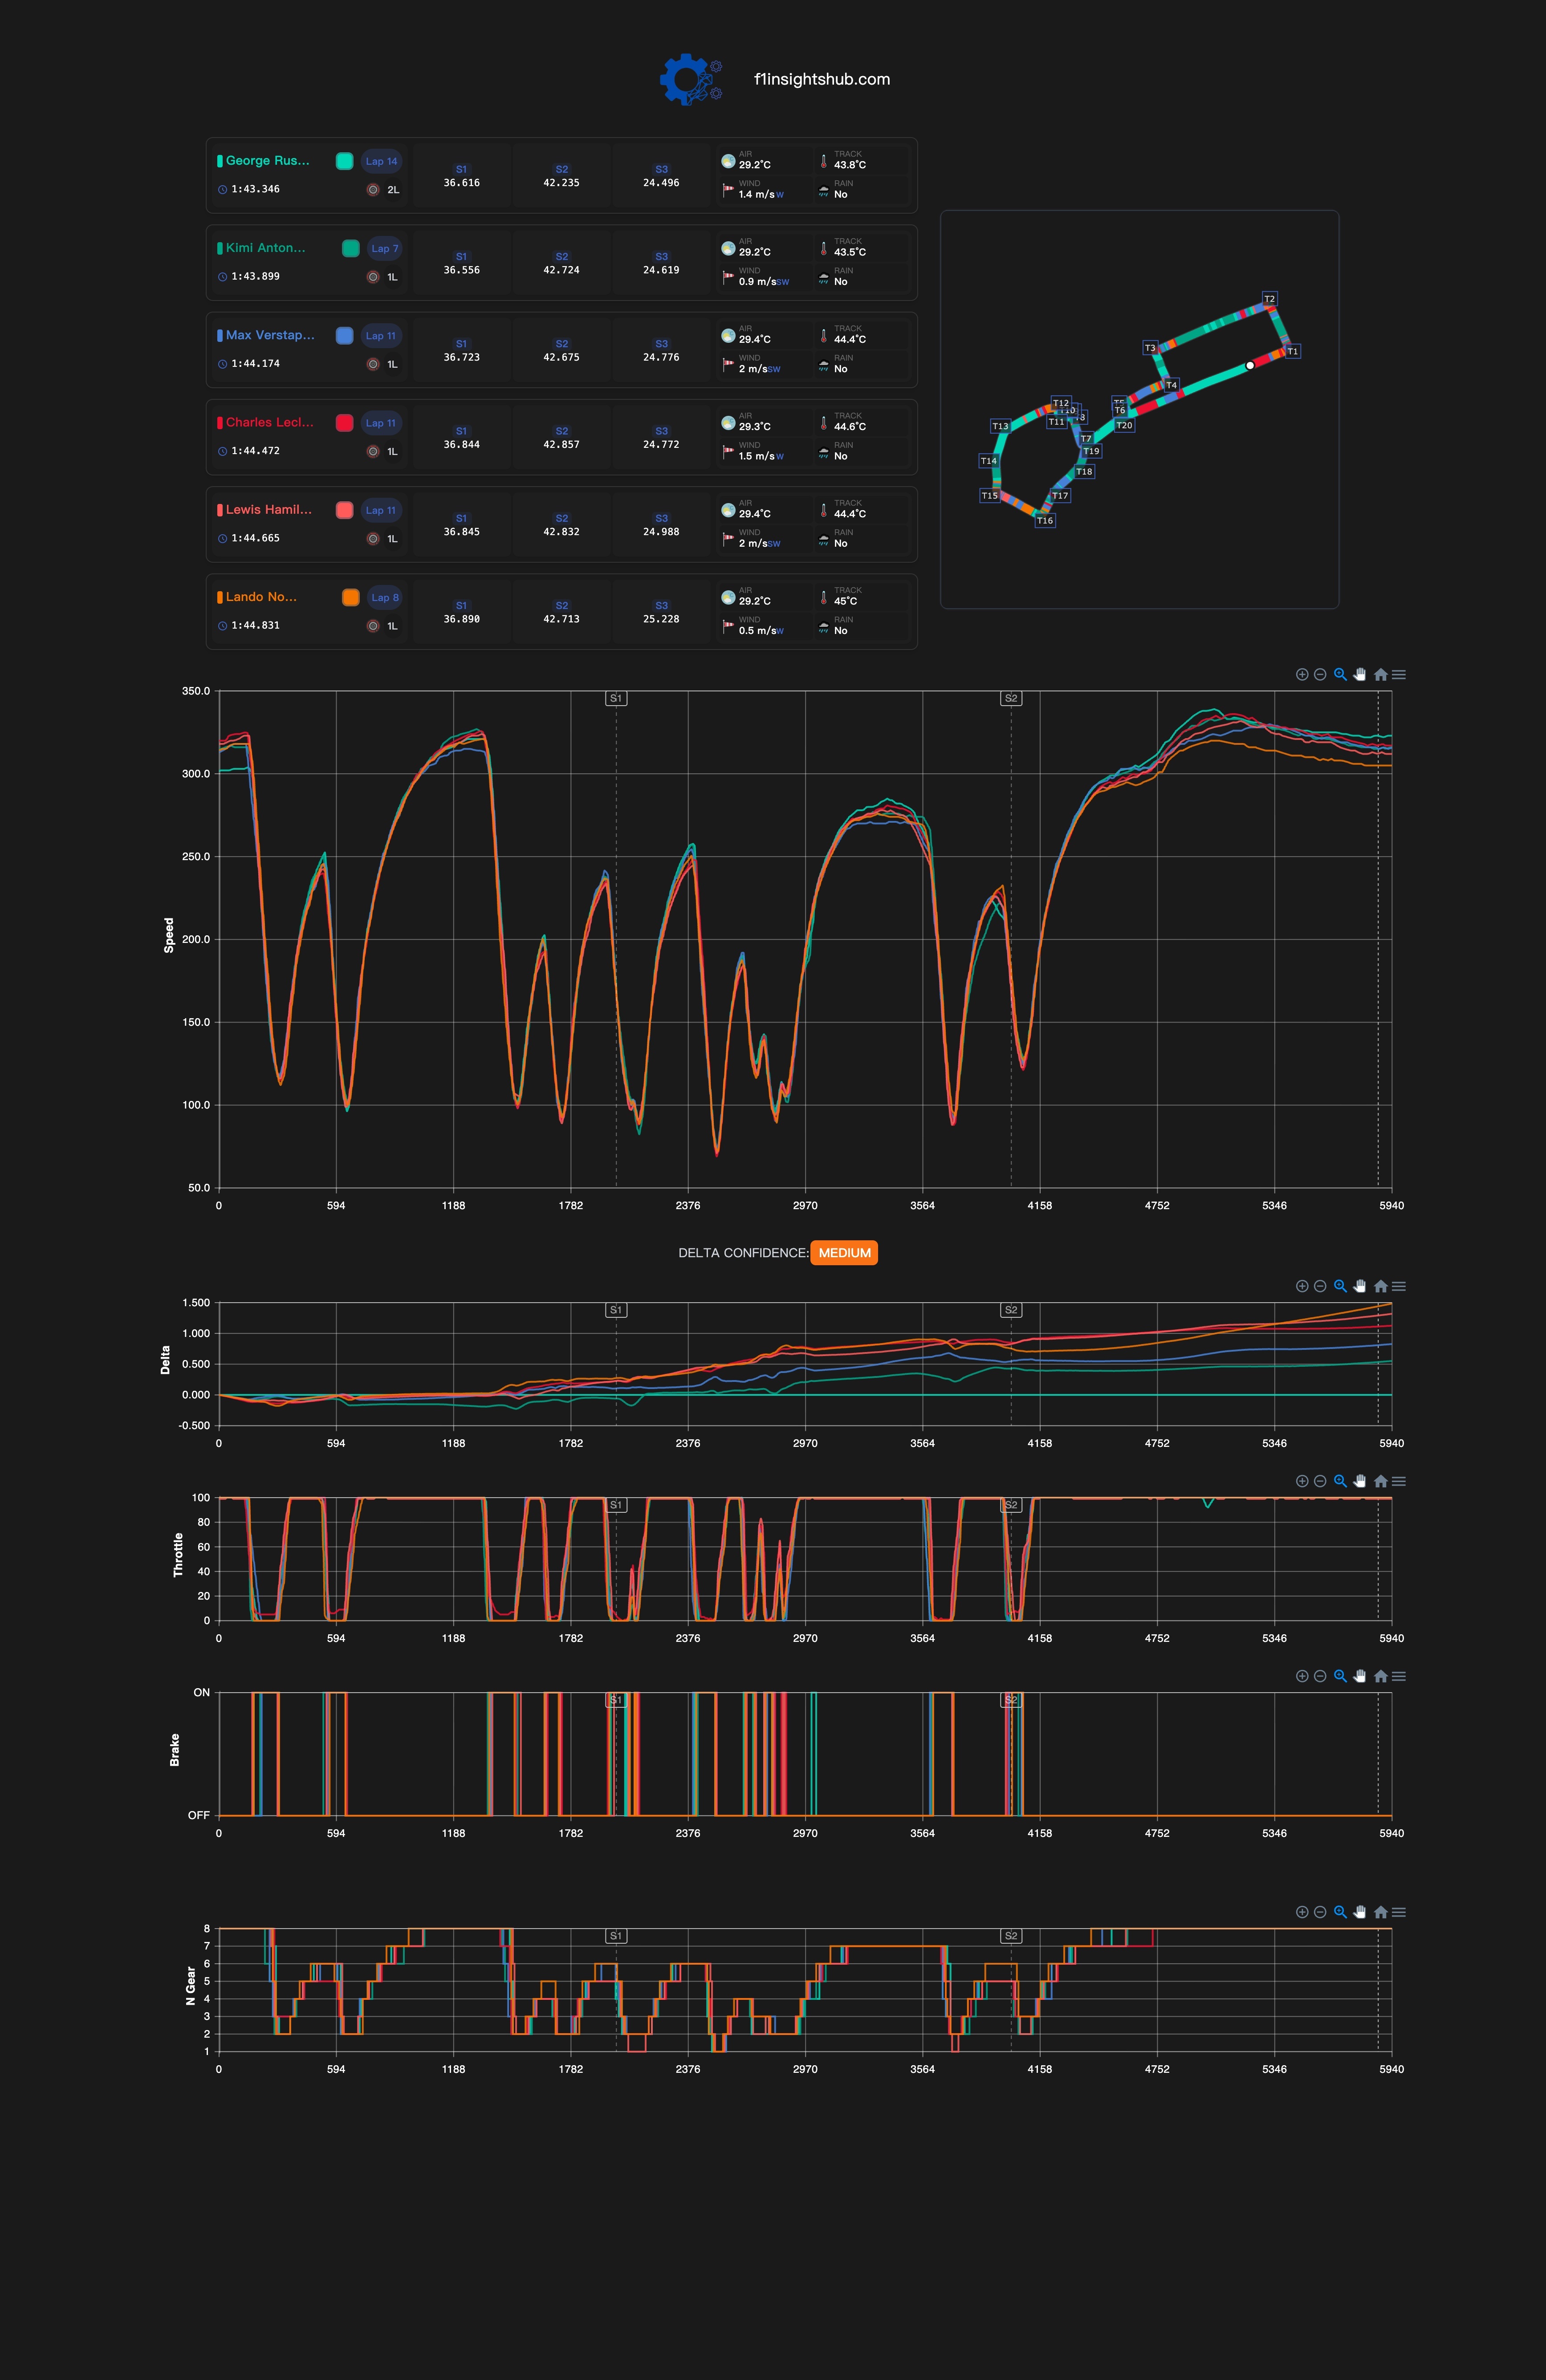1546x2380 pixels.
Task: Click Max Verstappen's blue color swatch
Action: click(344, 336)
